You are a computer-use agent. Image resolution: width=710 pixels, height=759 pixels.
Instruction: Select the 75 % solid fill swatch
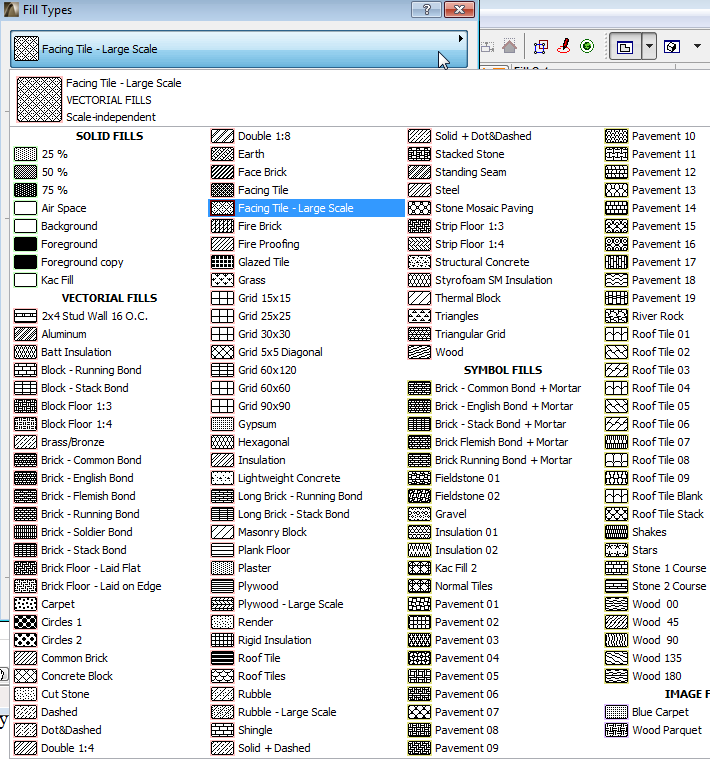point(25,190)
